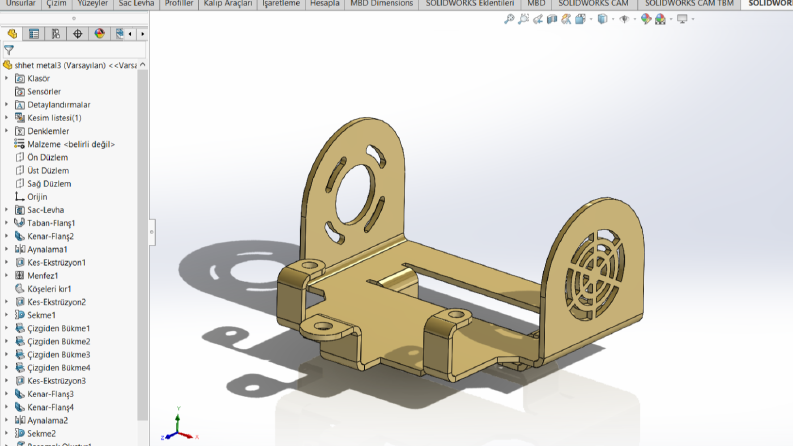Open the FeatureManager design tree tab

click(x=12, y=34)
